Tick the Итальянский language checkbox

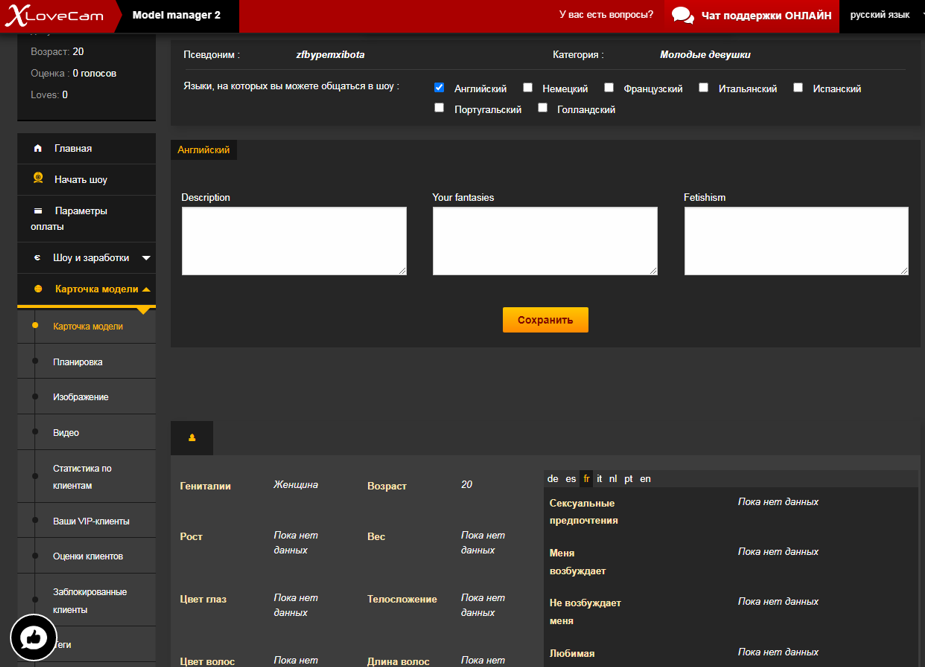tap(703, 87)
